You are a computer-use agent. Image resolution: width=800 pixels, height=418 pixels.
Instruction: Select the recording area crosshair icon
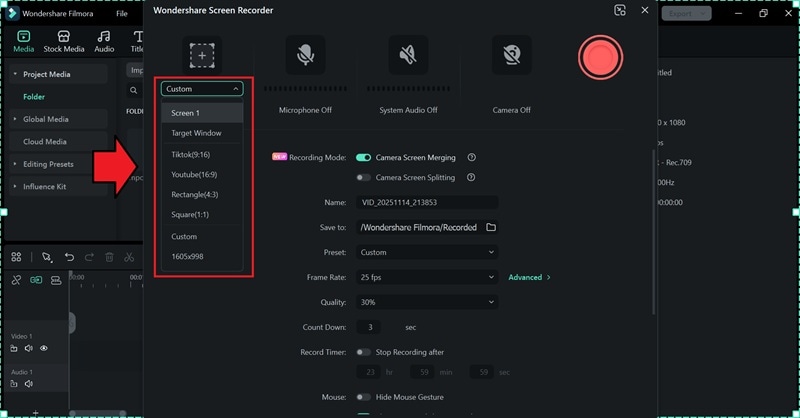click(x=202, y=55)
